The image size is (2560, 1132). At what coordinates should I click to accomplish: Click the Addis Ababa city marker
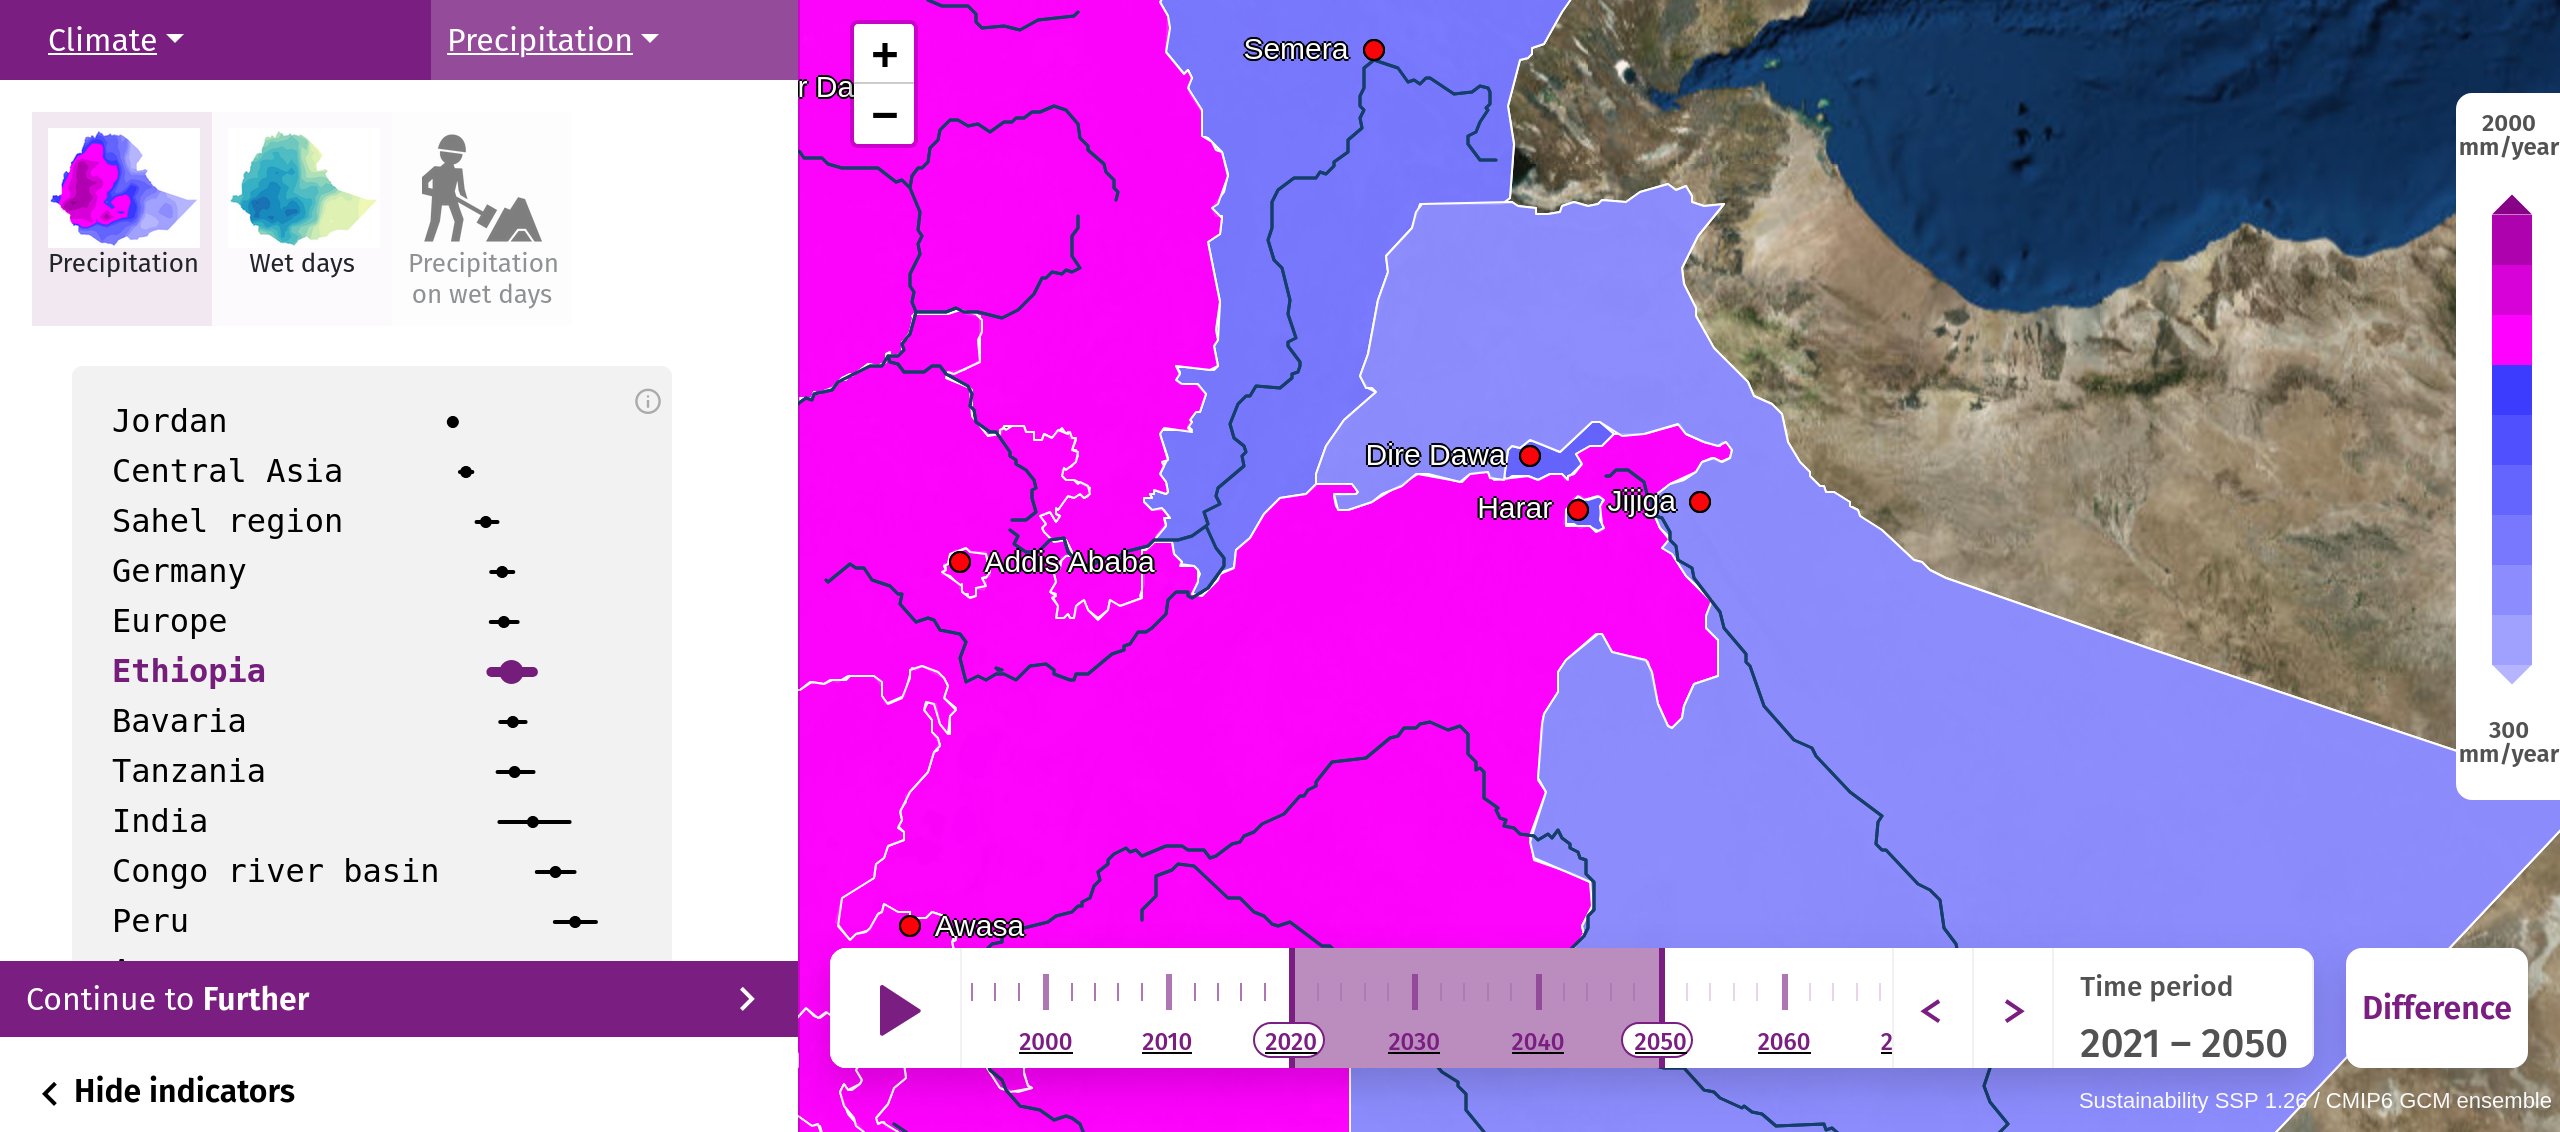coord(960,562)
